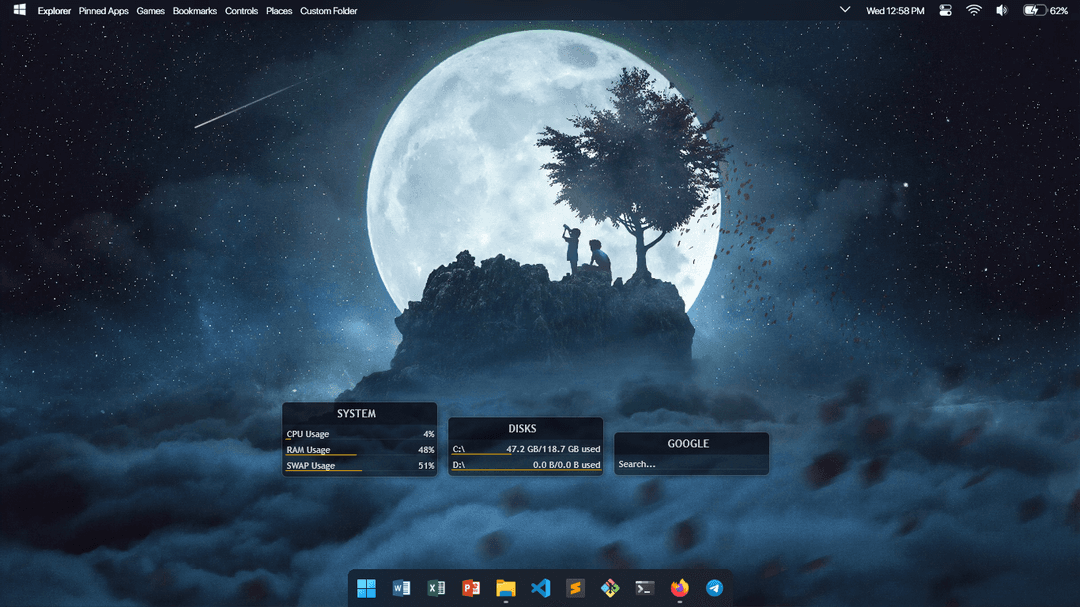Open the Explorer menu
The height and width of the screenshot is (607, 1080).
tap(54, 11)
